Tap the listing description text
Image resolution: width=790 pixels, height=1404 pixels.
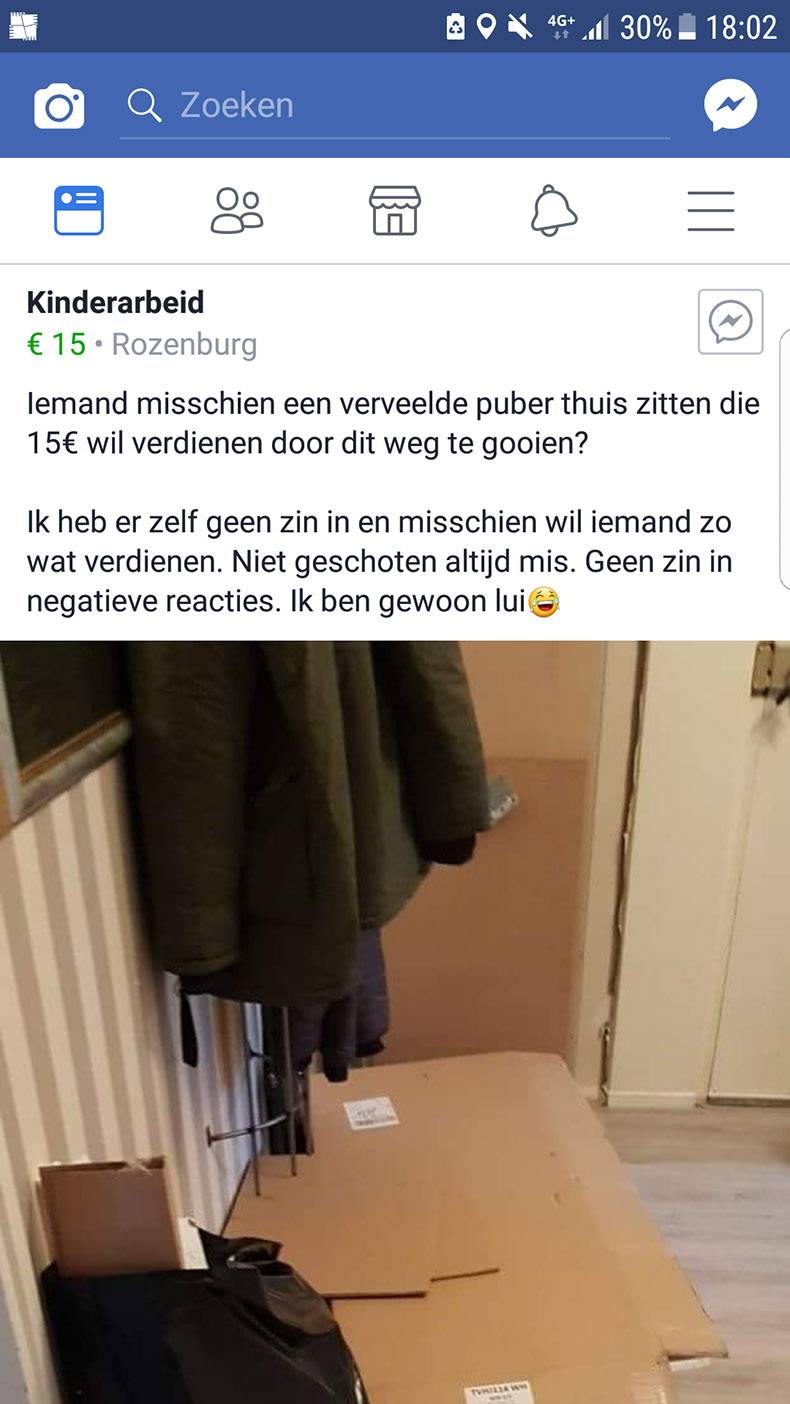pyautogui.click(x=393, y=502)
